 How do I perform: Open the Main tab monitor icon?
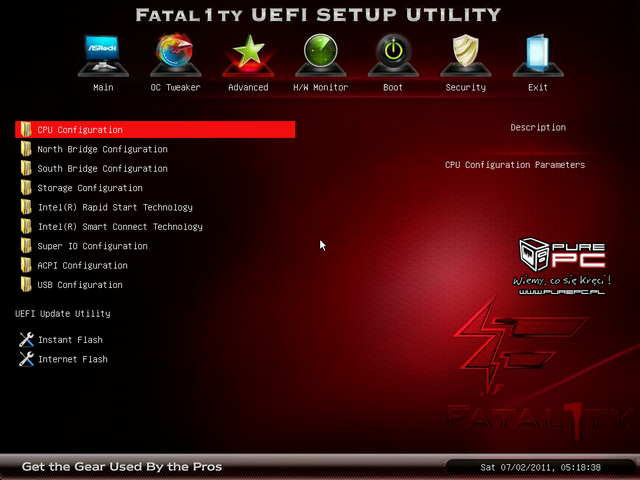103,55
